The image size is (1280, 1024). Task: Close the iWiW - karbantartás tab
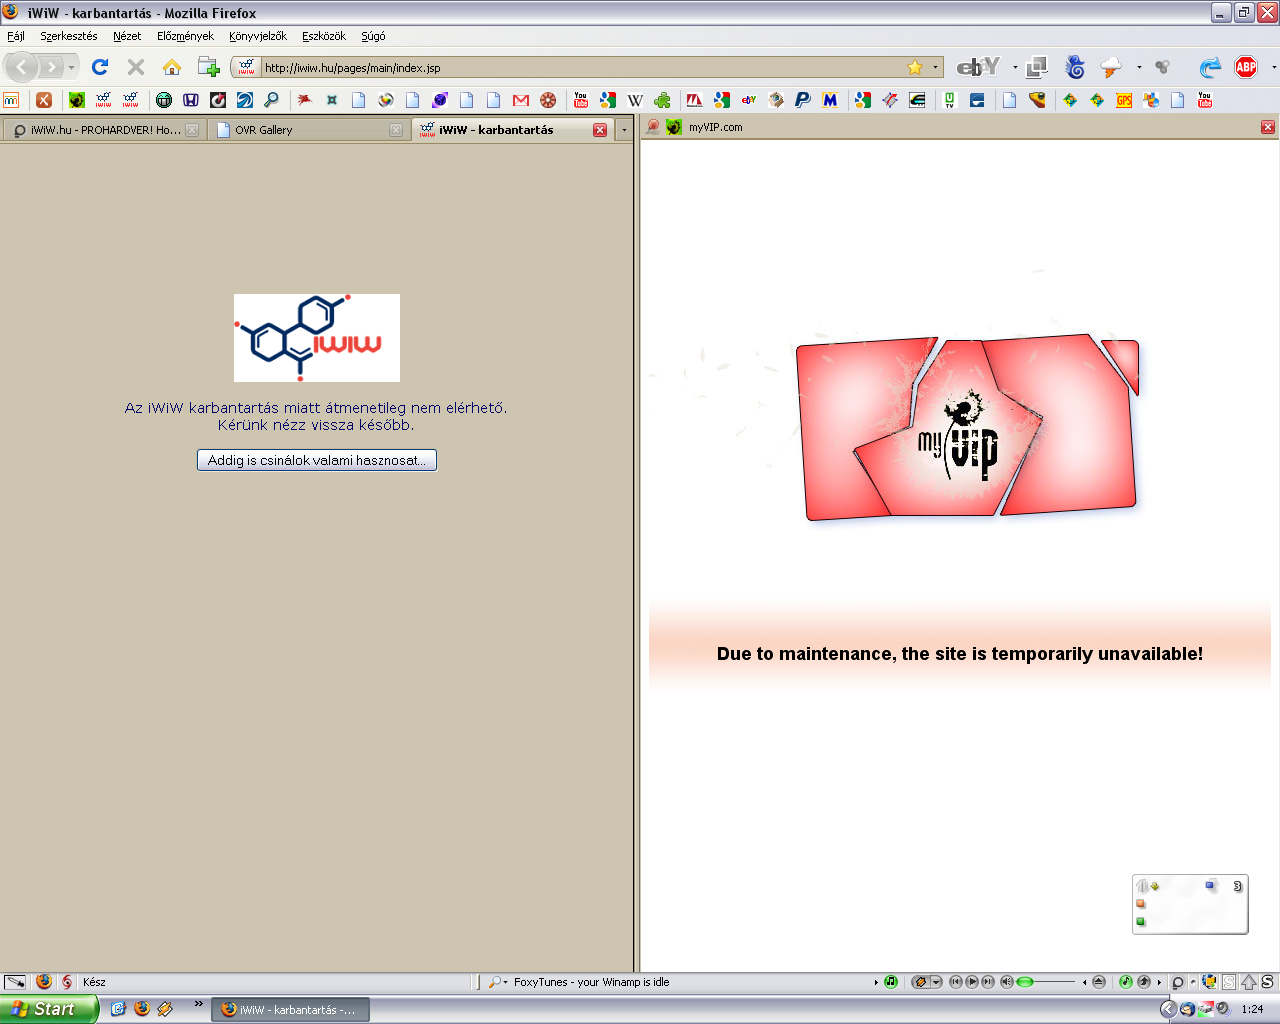pos(600,130)
